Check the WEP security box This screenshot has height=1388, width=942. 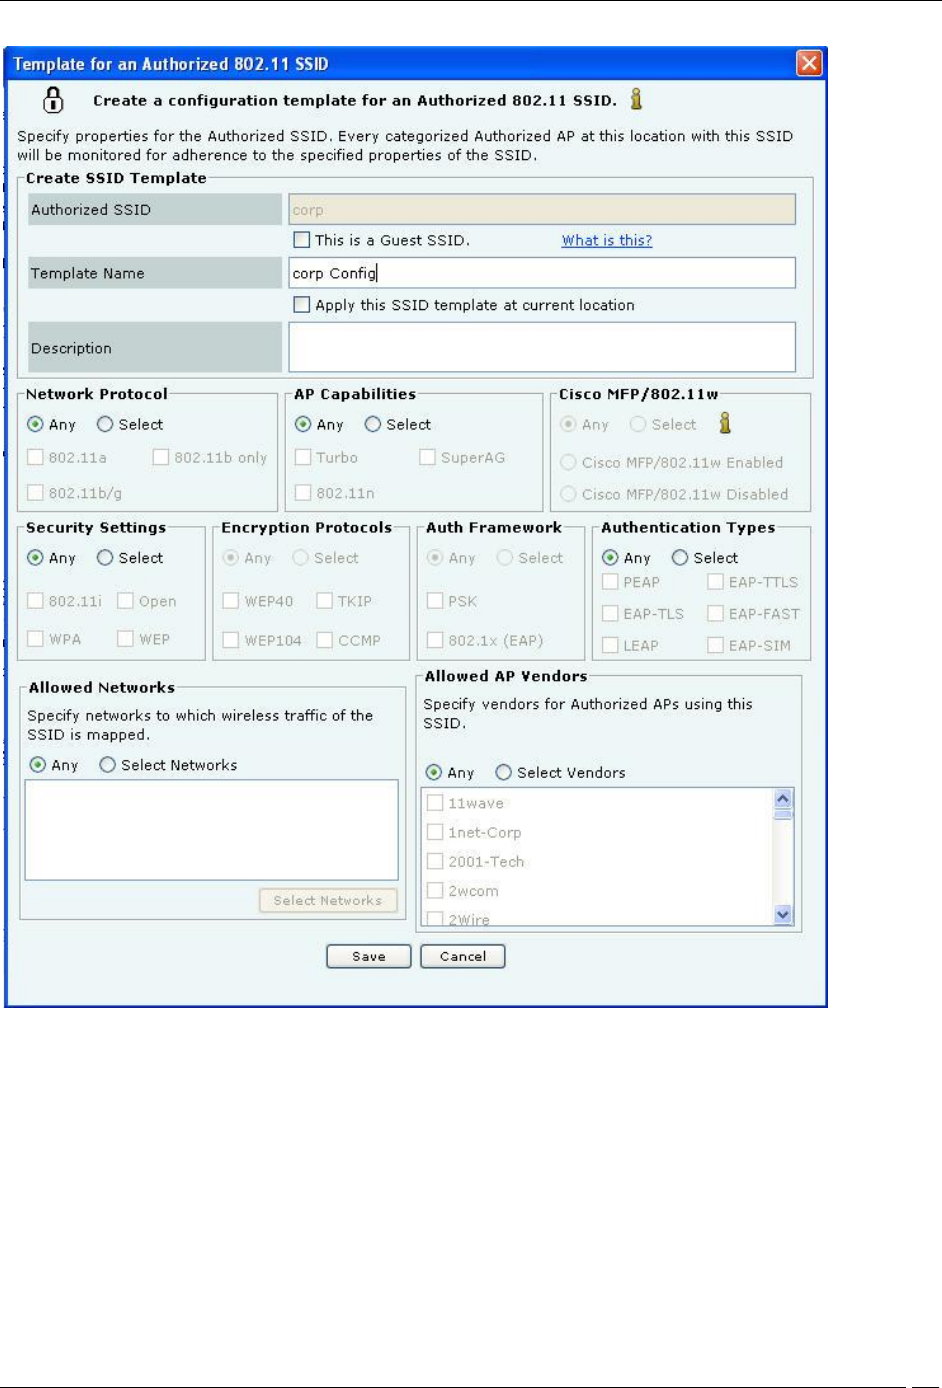(x=126, y=638)
